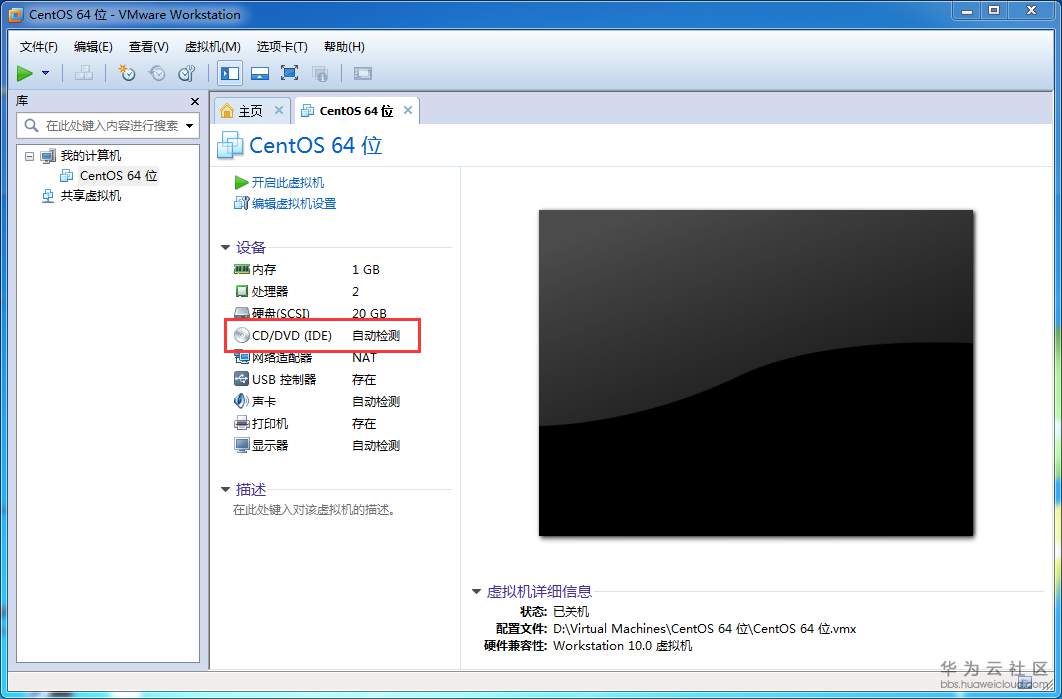Collapse the 设备 section
This screenshot has width=1062, height=699.
point(226,248)
